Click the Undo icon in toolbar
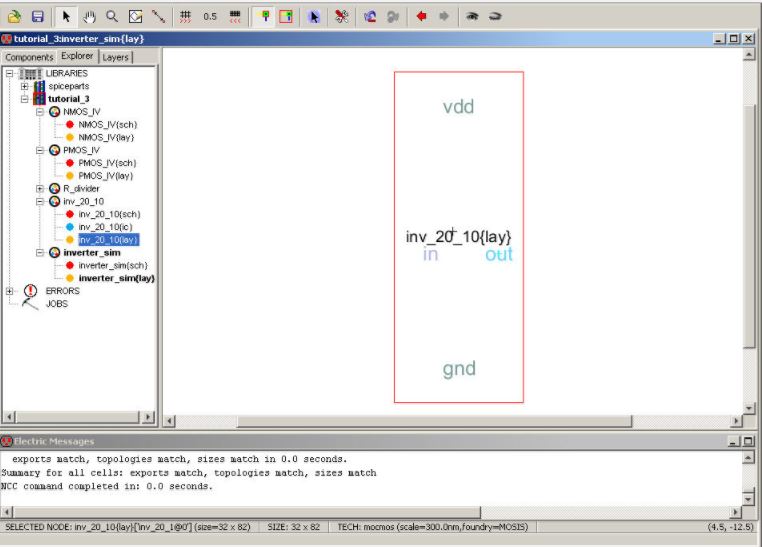This screenshot has height=547, width=762. click(370, 16)
